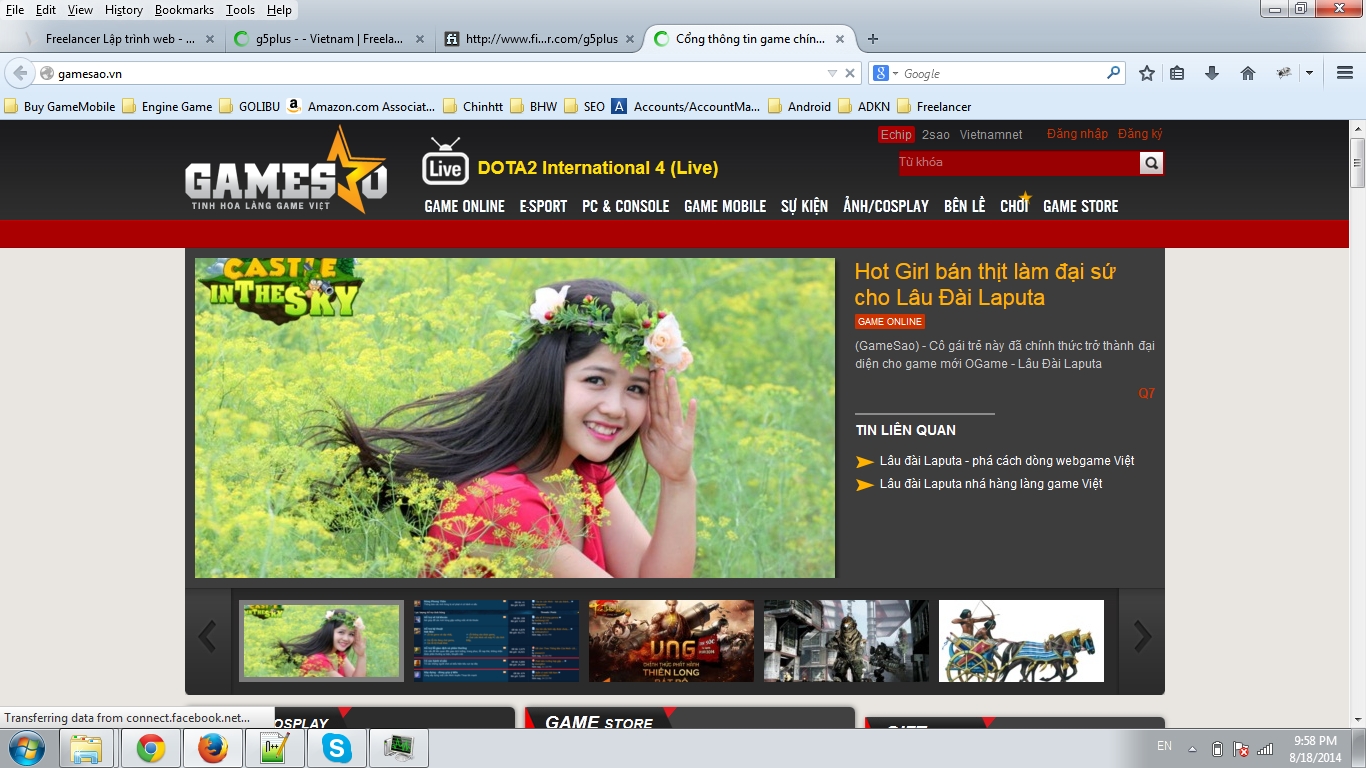Click the Google search input box
Screen dimensions: 1366x768
click(x=1003, y=73)
